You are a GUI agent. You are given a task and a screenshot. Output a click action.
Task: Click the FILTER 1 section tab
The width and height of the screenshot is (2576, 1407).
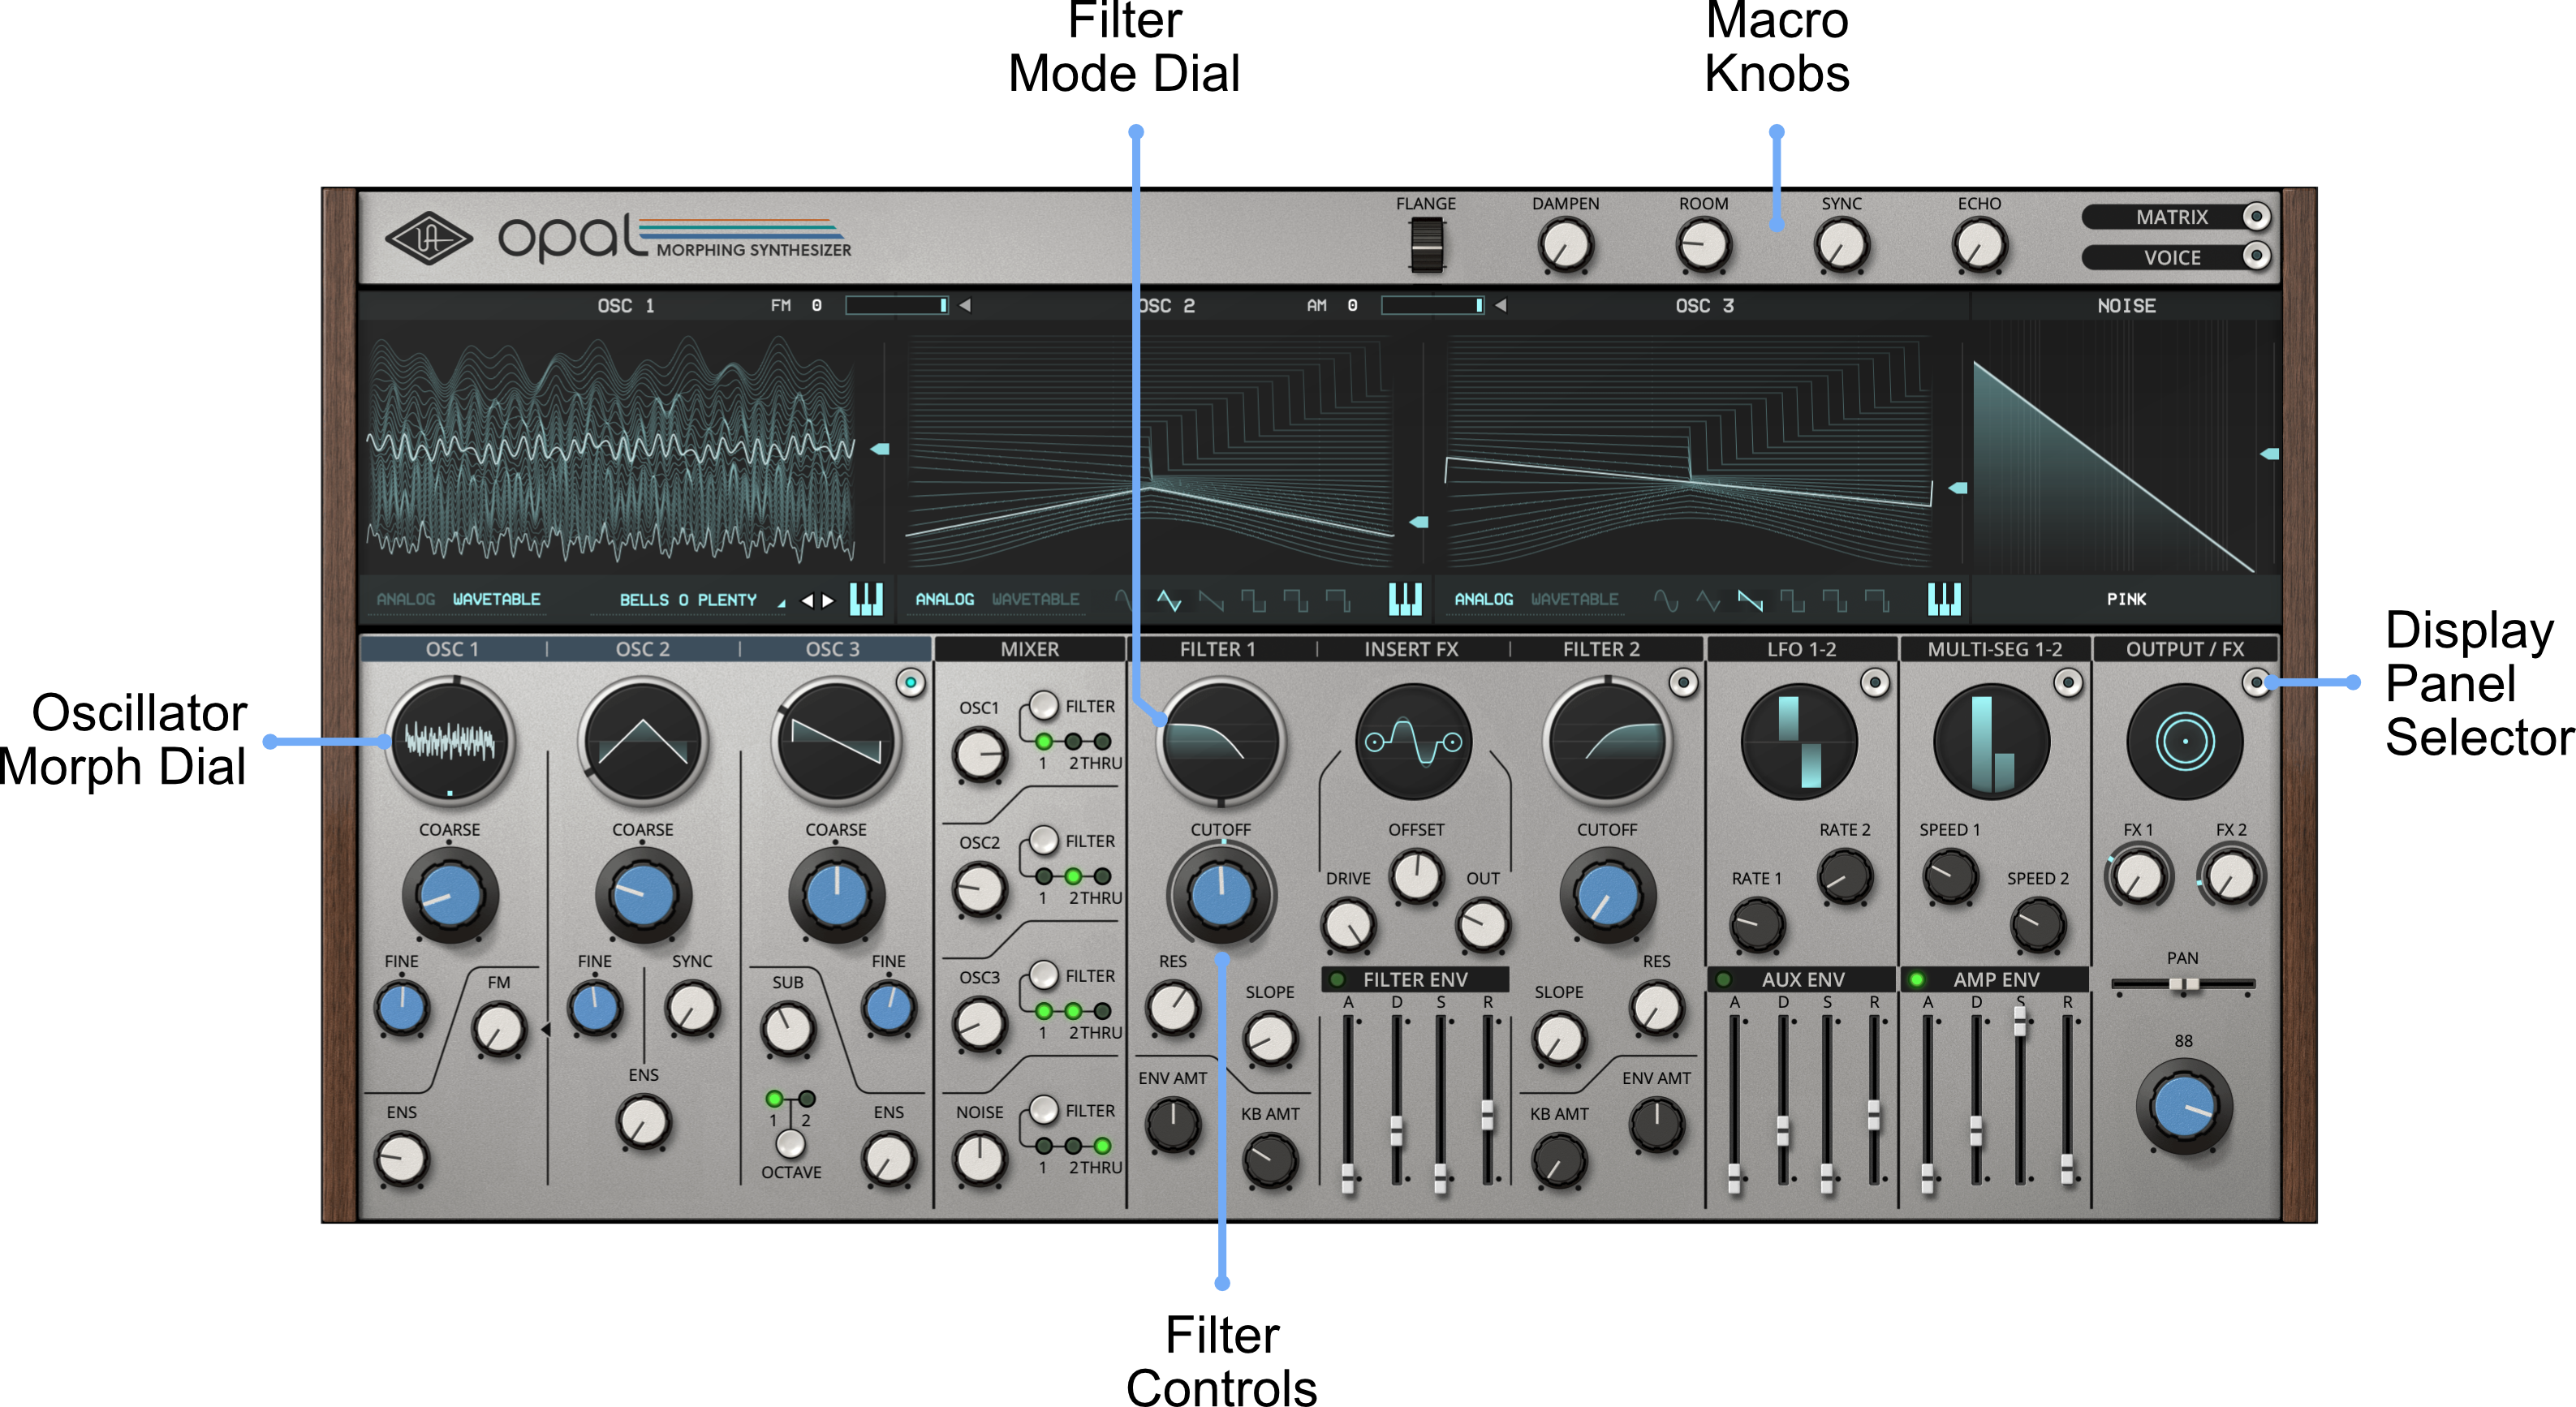(x=1217, y=650)
